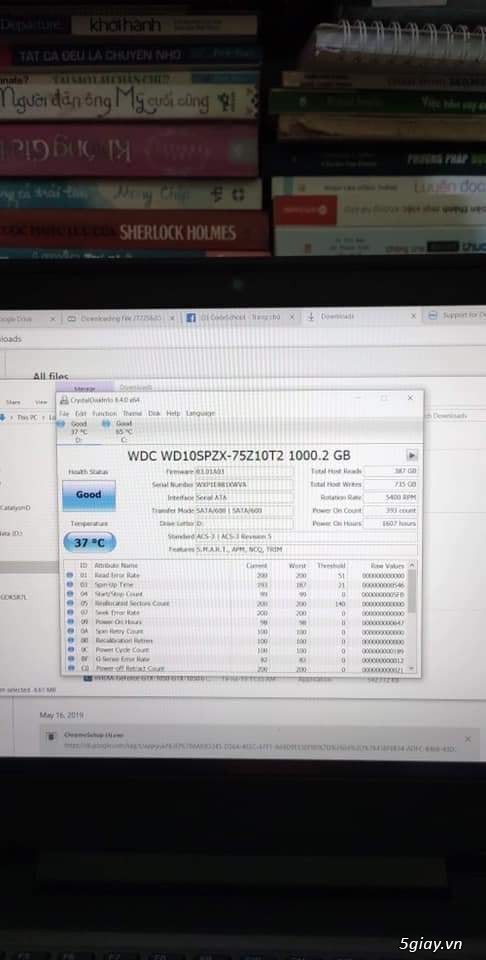Viewport: 486px width, 960px height.
Task: Click the Drive Letter D: field
Action: click(243, 523)
